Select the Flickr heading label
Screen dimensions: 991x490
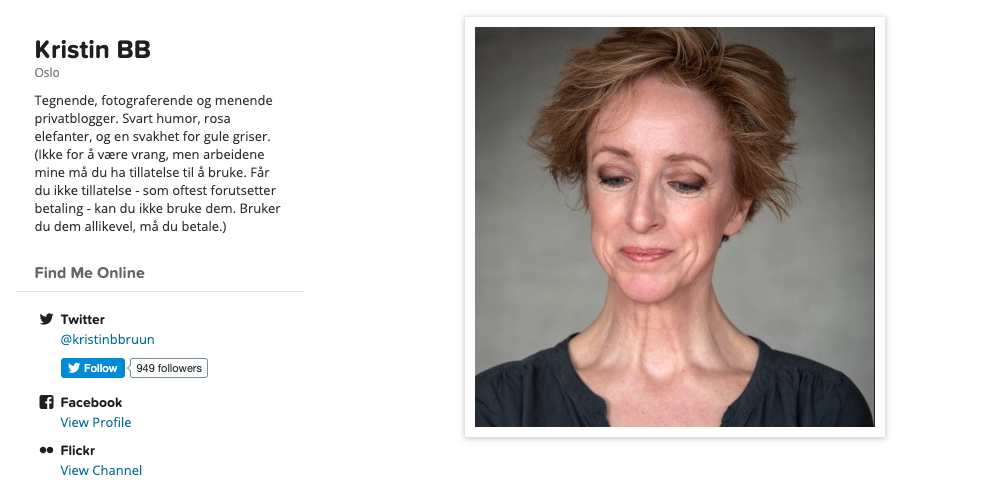coord(78,451)
